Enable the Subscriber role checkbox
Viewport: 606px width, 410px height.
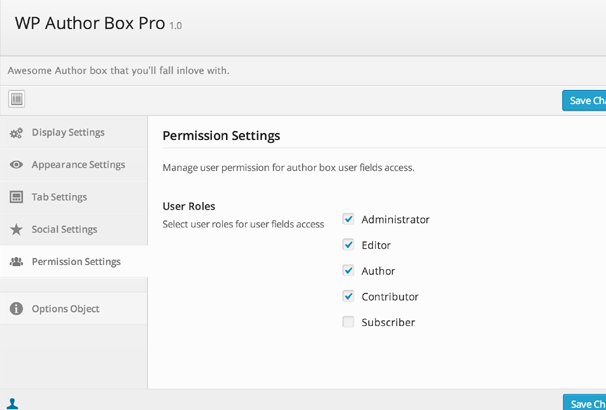click(348, 322)
